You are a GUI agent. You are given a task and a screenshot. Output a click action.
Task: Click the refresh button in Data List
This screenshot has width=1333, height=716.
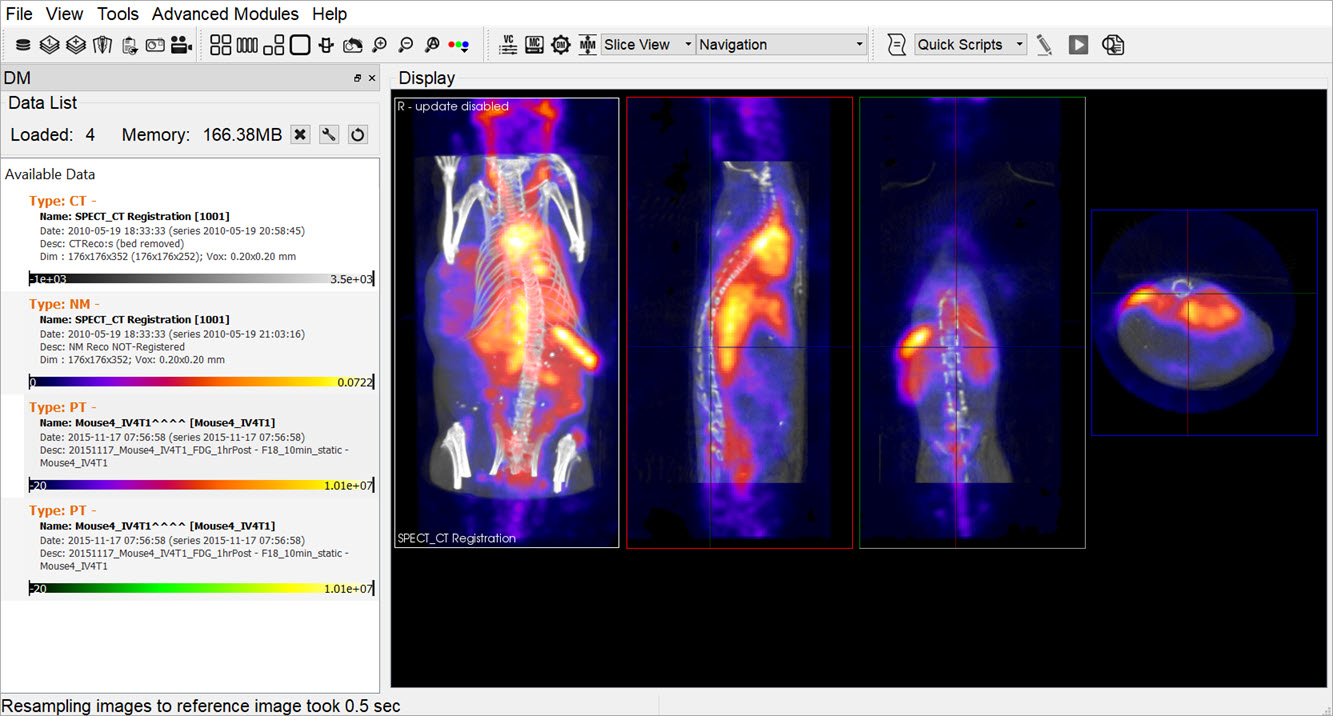(357, 135)
